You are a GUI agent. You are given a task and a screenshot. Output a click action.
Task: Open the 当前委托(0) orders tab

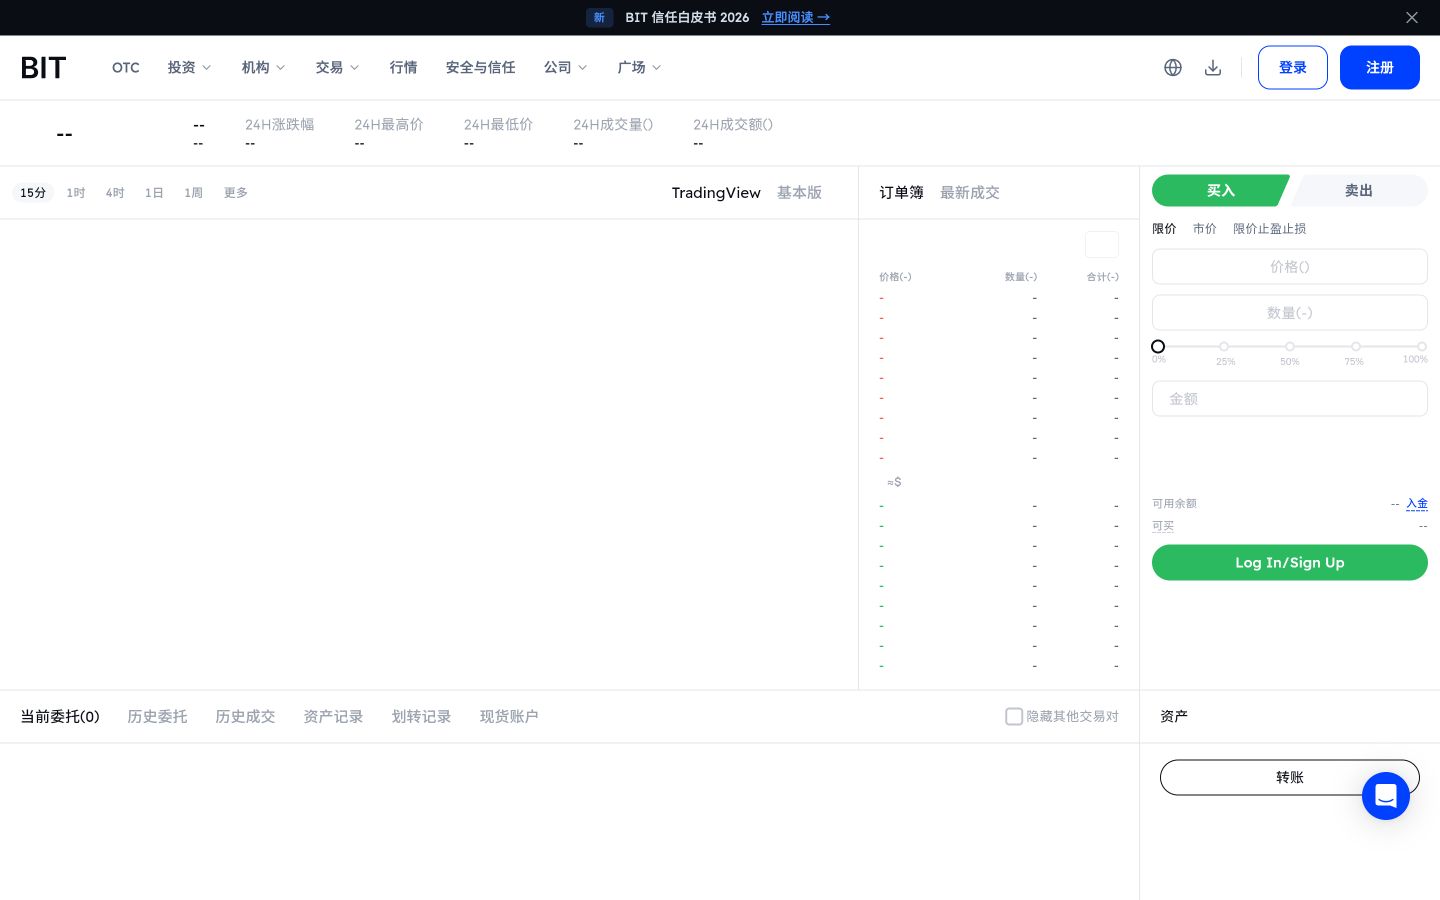point(60,717)
